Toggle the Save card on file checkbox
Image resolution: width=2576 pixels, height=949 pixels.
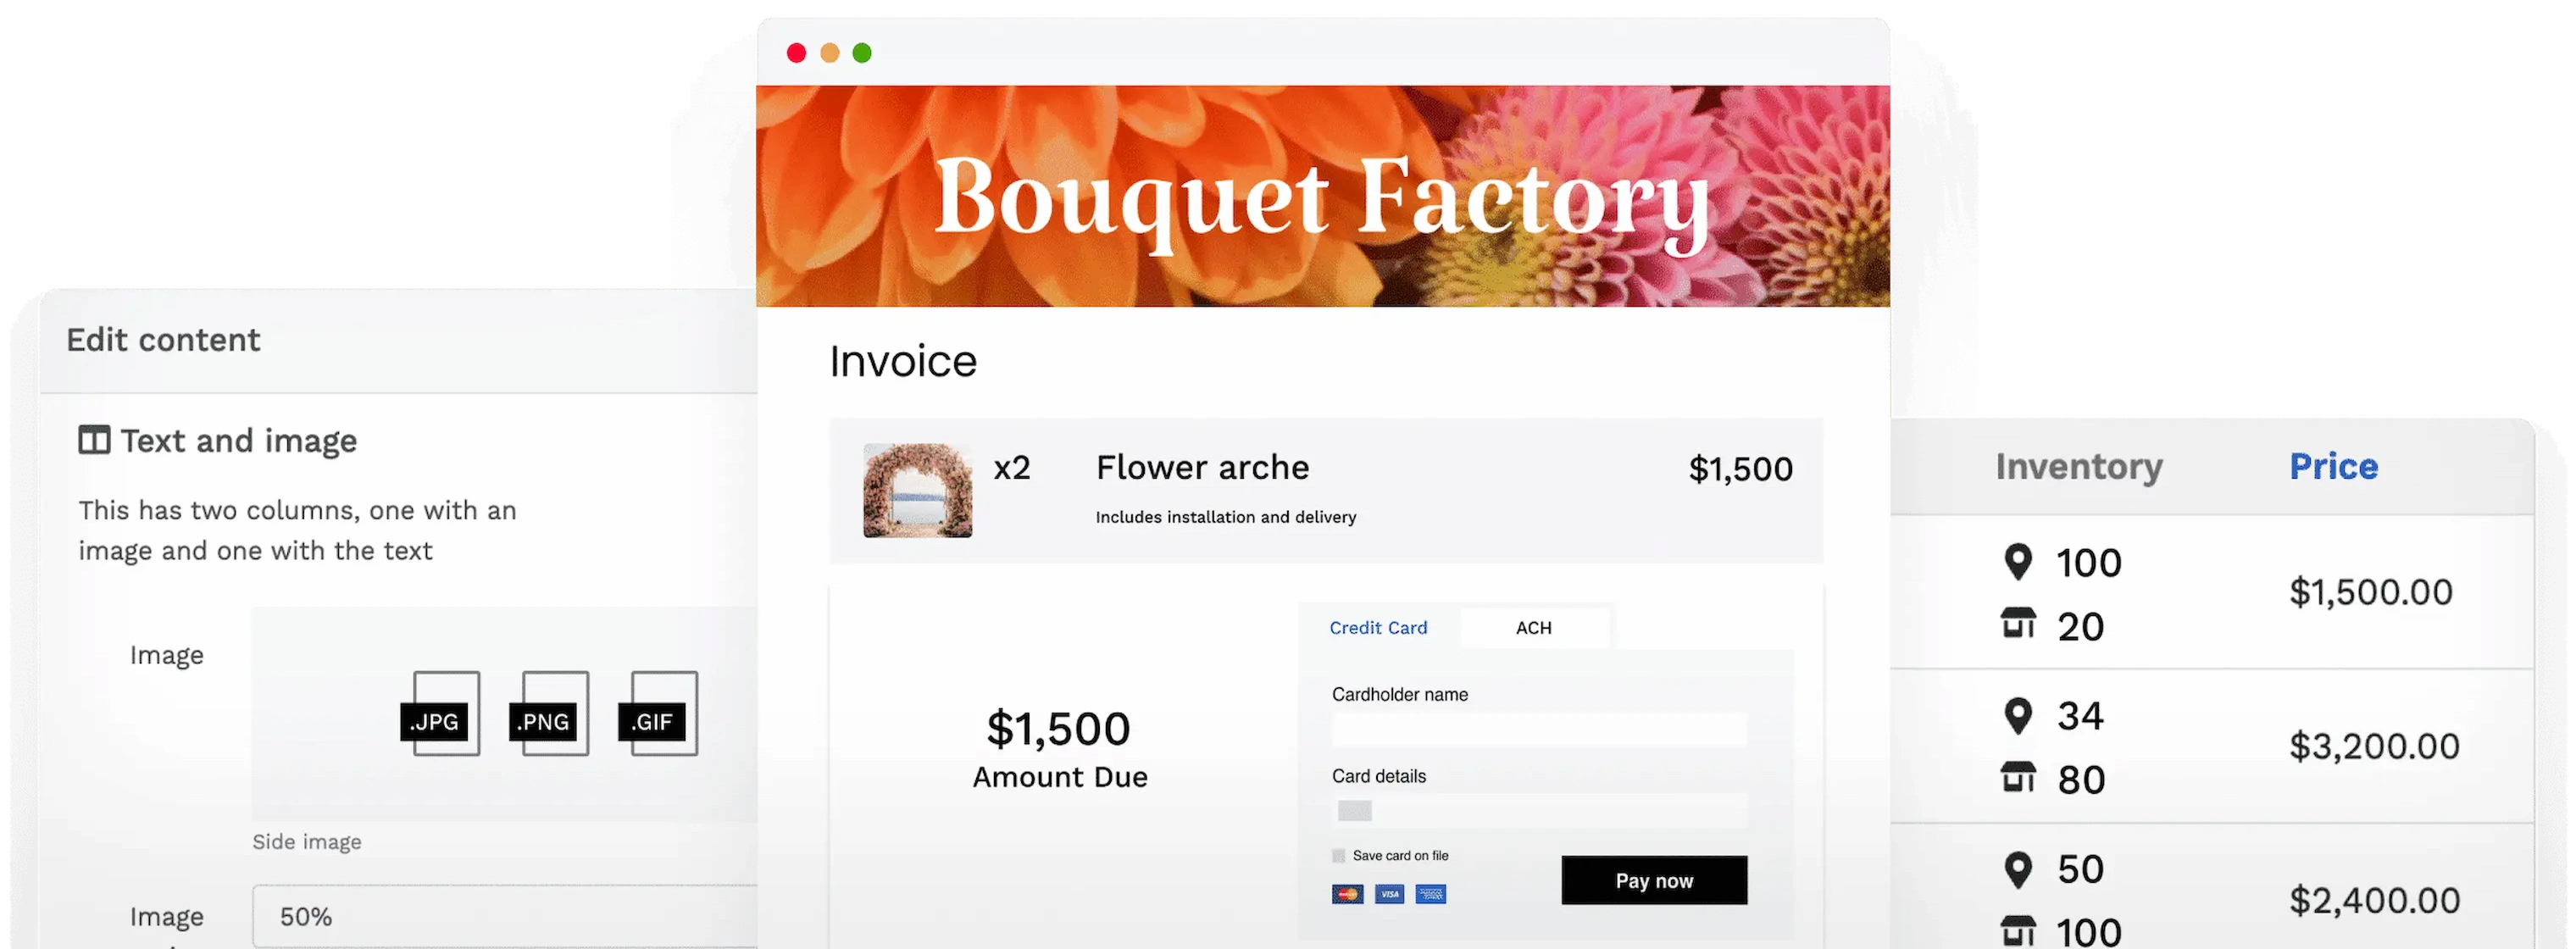coord(1338,856)
